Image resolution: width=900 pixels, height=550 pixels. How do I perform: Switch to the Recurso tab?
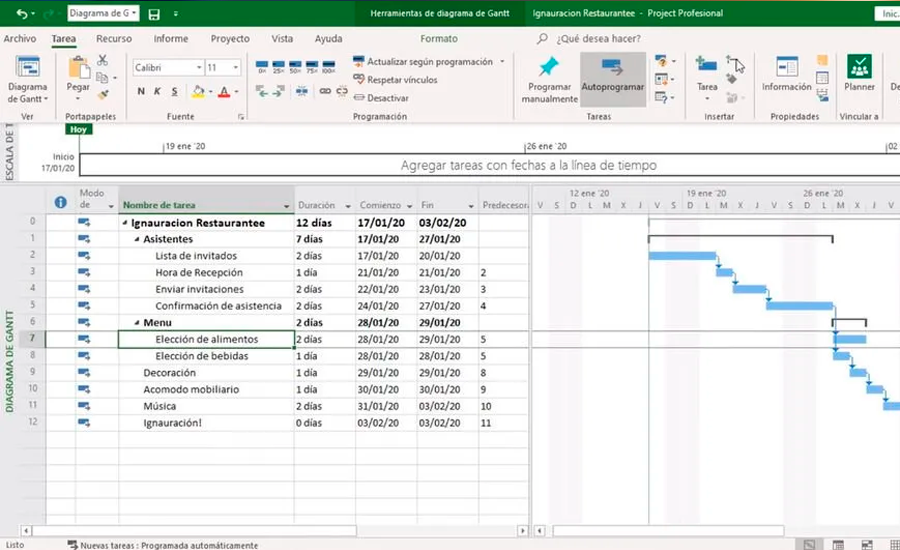tap(114, 38)
